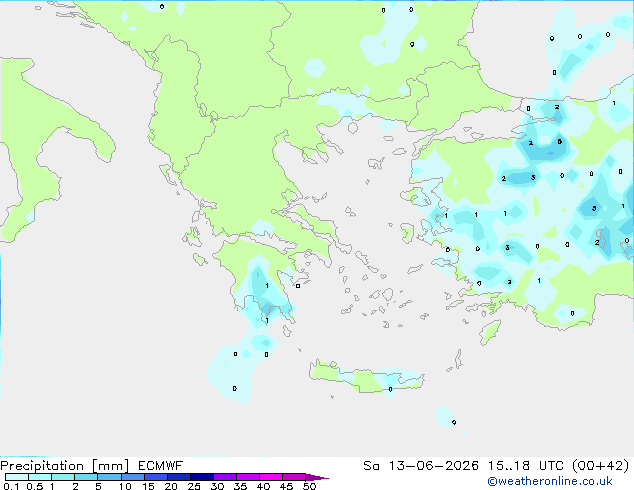Click the 0.1–0.5 mm legend color swatch
This screenshot has height=490, width=634.
click(17, 477)
